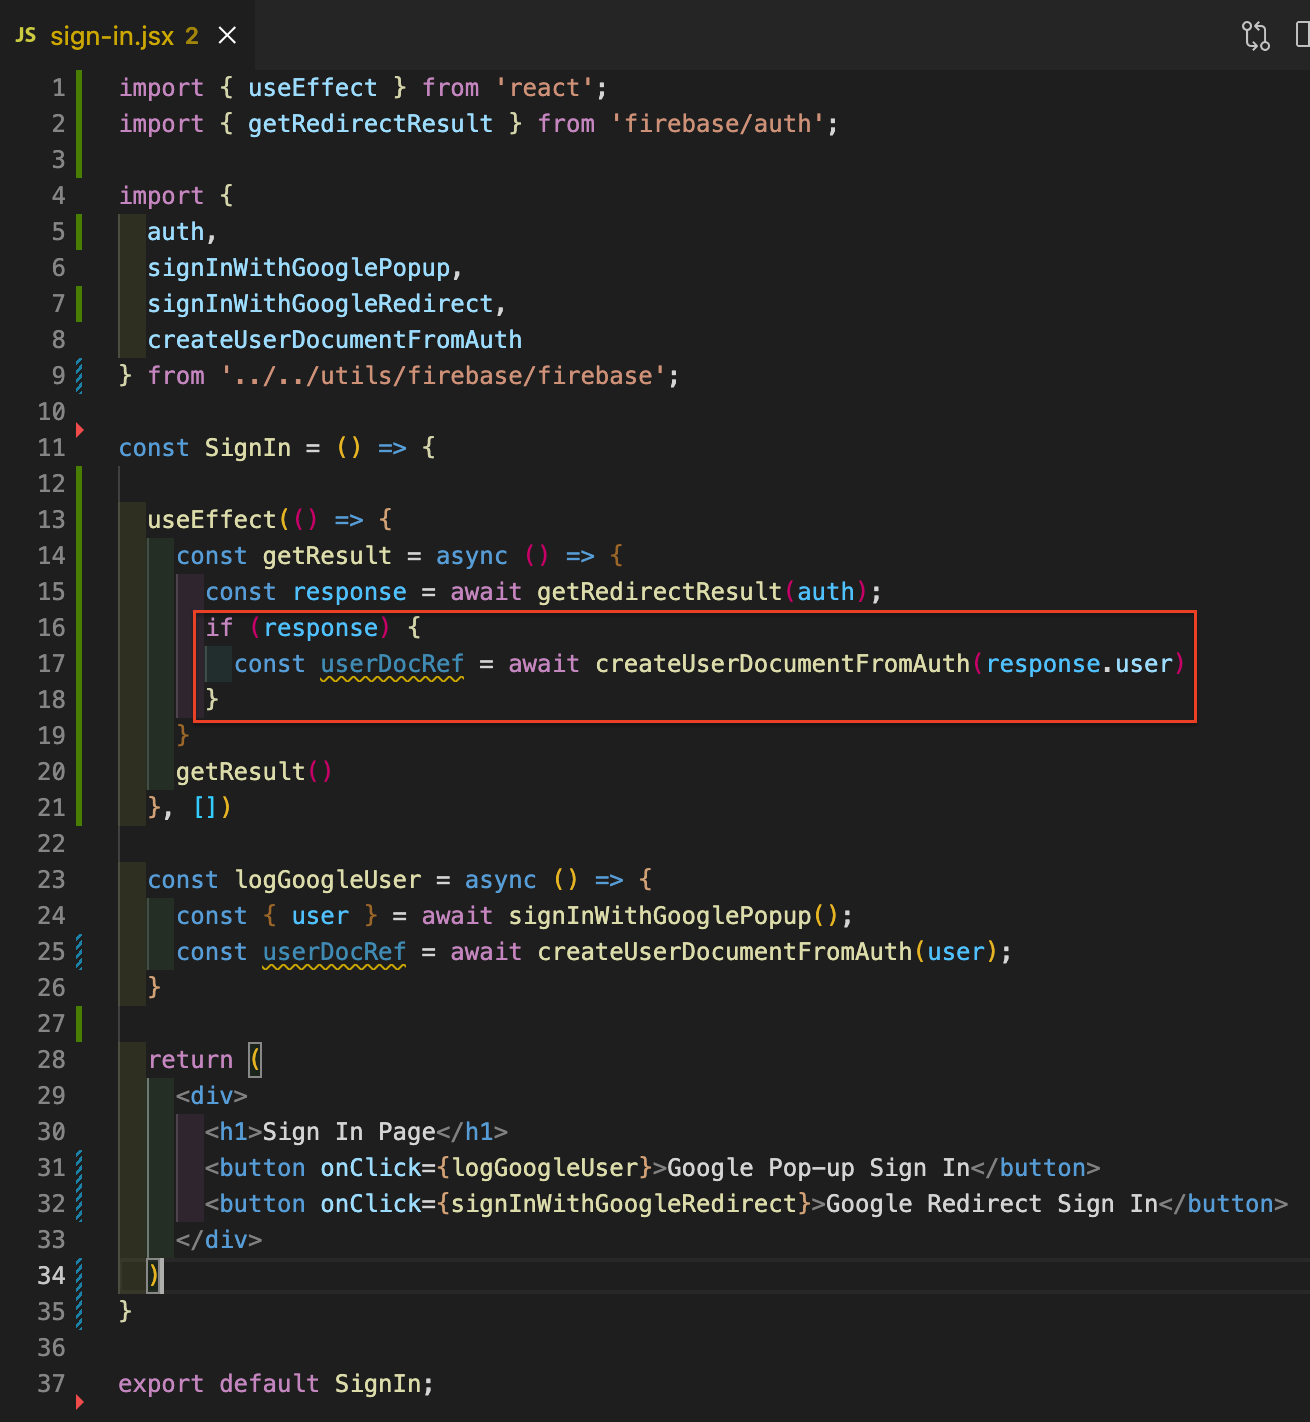Screen dimensions: 1310x1422
Task: Click 'Google Redirect Sign In' button text in code
Action: click(x=992, y=1204)
